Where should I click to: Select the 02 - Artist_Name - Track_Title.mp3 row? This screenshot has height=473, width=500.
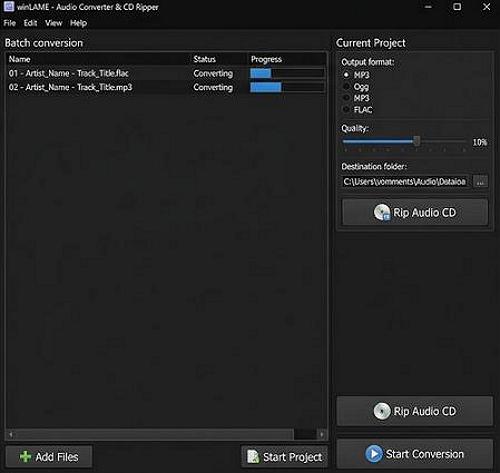point(166,87)
